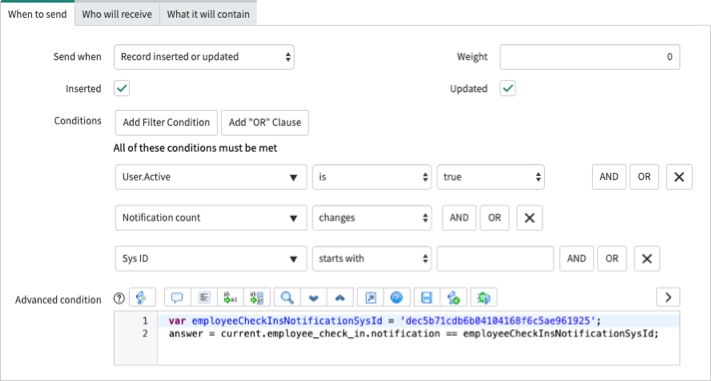Click the 'Advanced condition' label
The image size is (711, 381).
(58, 300)
